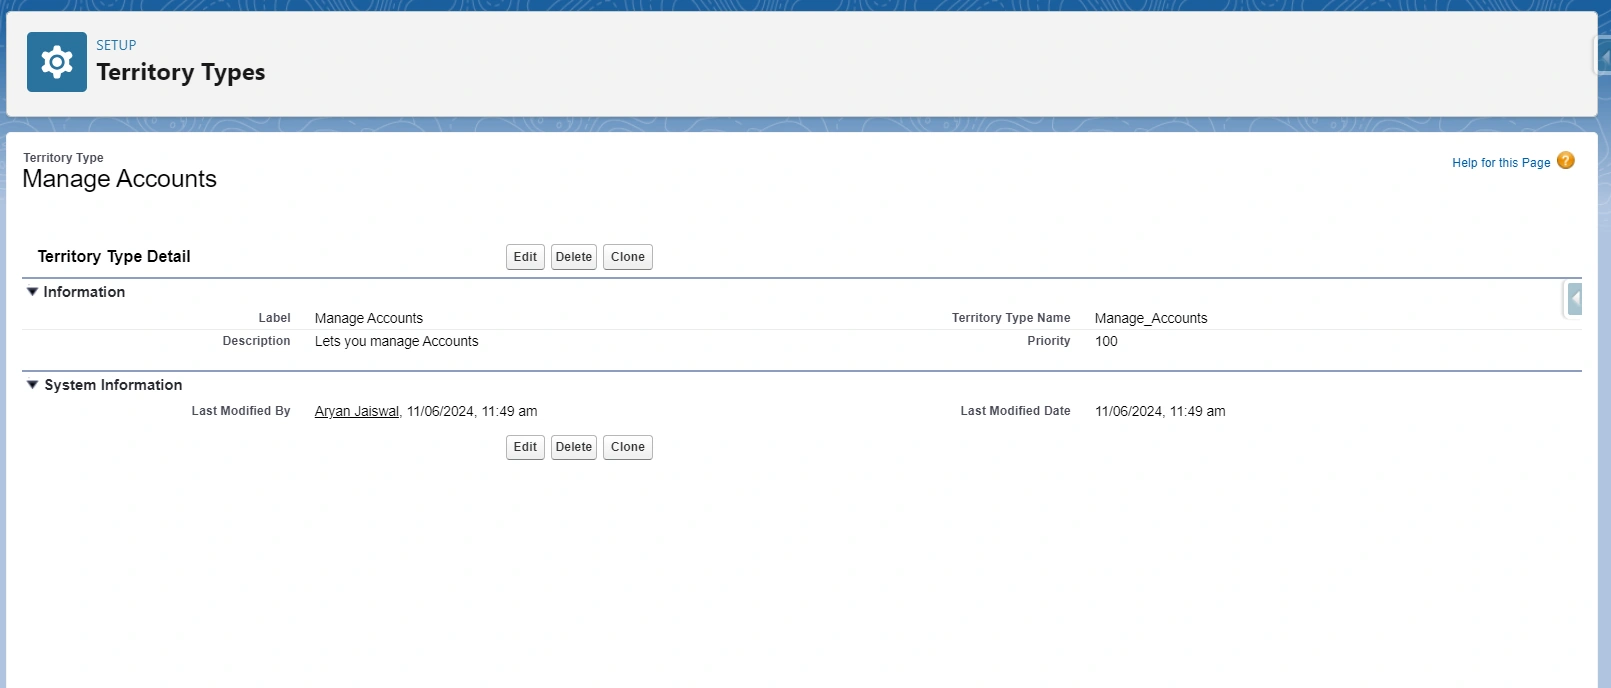1611x688 pixels.
Task: Open the sidebar arrow handle beside Information section
Action: click(1574, 299)
